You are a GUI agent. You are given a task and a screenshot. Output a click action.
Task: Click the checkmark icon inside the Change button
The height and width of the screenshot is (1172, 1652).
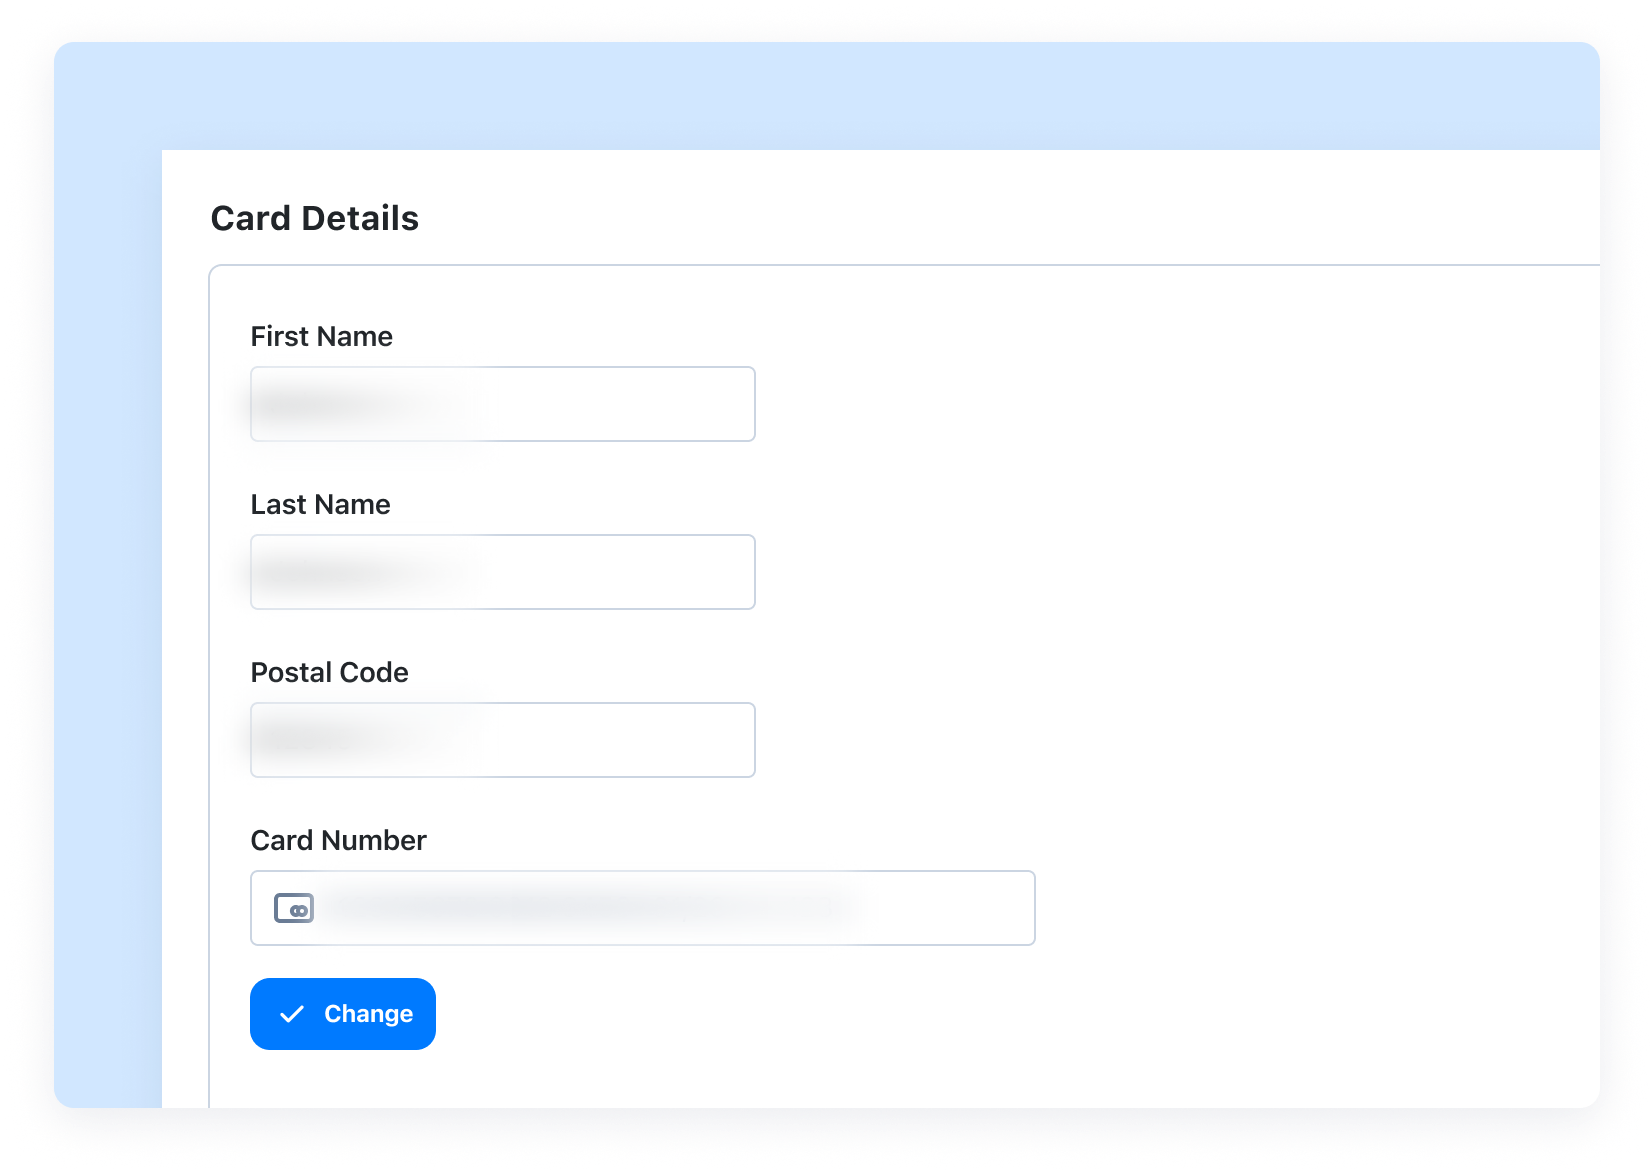290,1014
